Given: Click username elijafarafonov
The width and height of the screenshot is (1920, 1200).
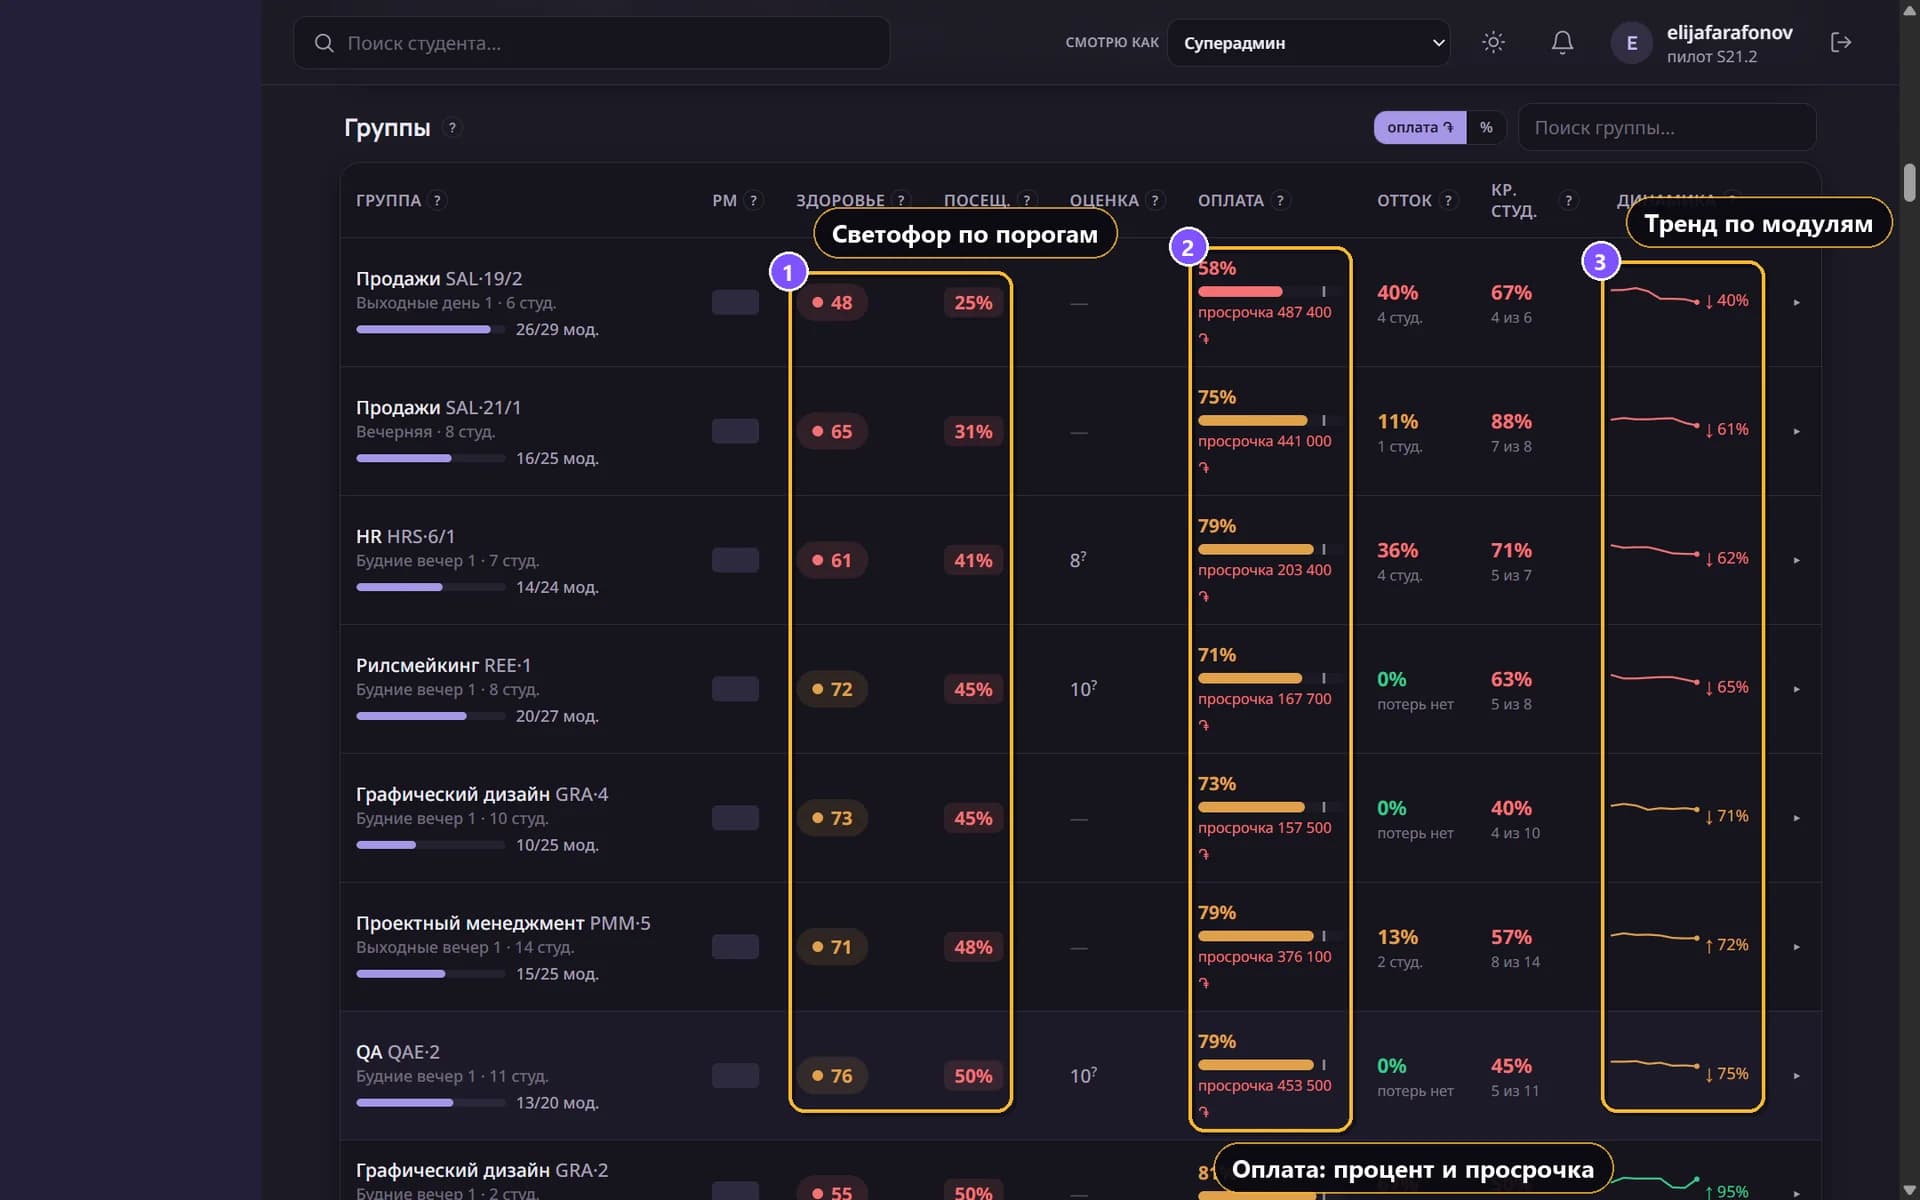Looking at the screenshot, I should (1729, 32).
